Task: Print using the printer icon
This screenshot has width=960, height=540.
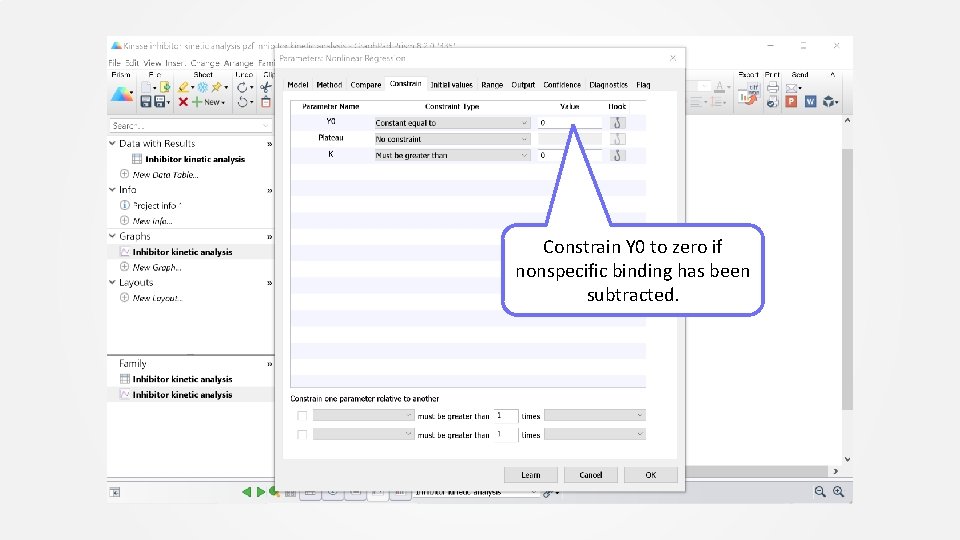Action: click(x=773, y=88)
